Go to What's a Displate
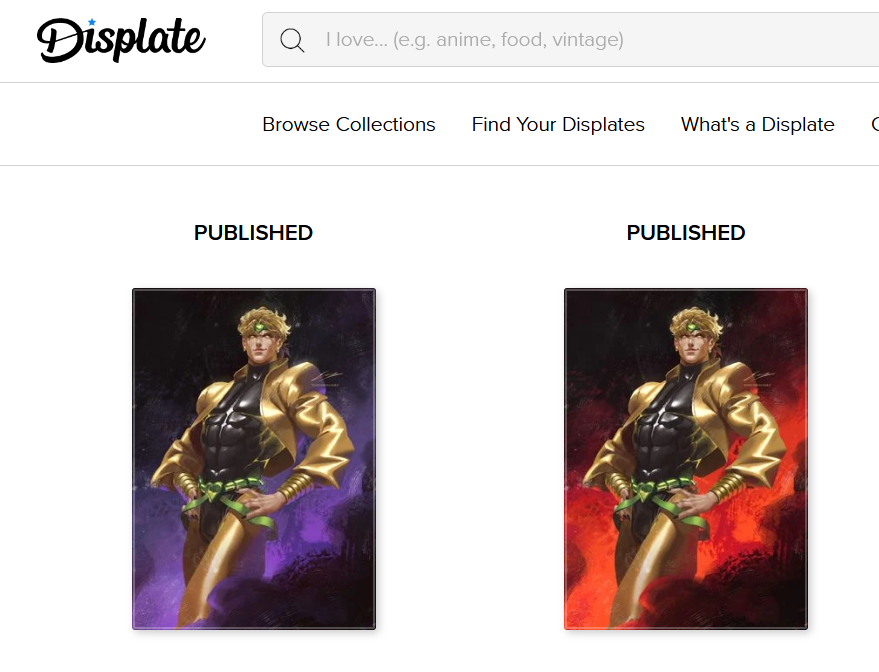Screen dimensions: 879x672 [x=757, y=124]
